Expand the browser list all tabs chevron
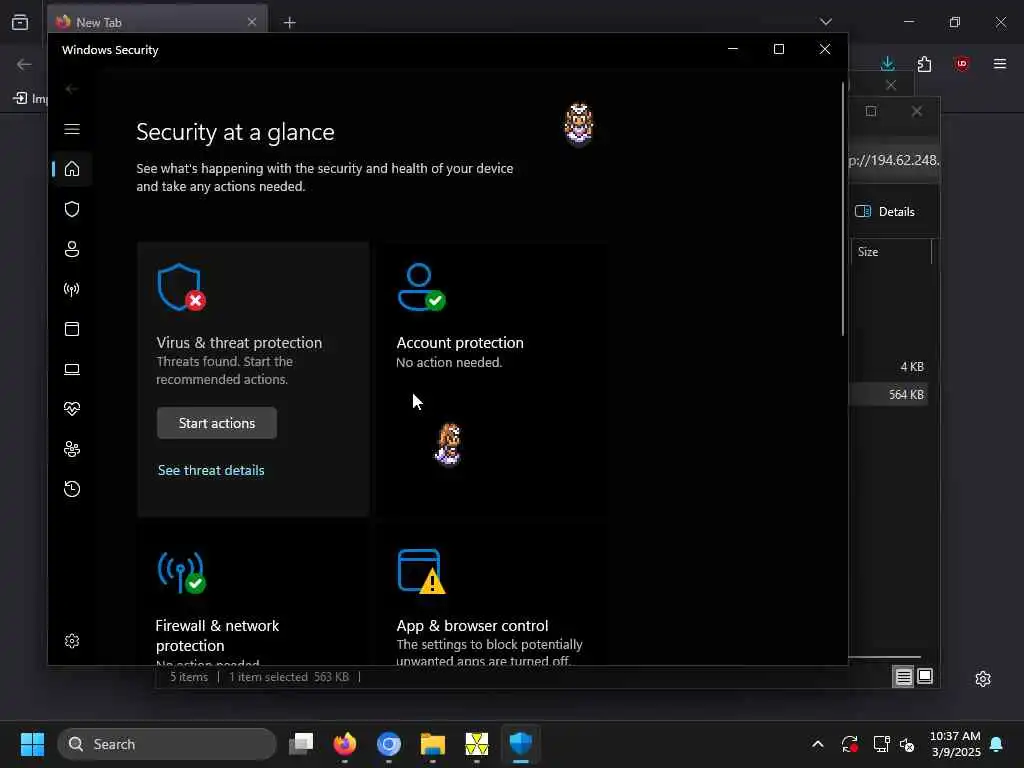 [826, 22]
